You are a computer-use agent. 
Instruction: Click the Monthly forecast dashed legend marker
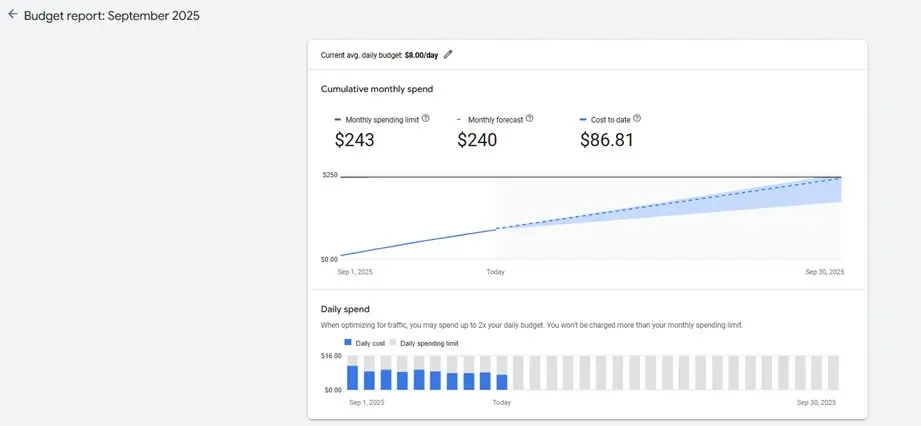point(459,119)
